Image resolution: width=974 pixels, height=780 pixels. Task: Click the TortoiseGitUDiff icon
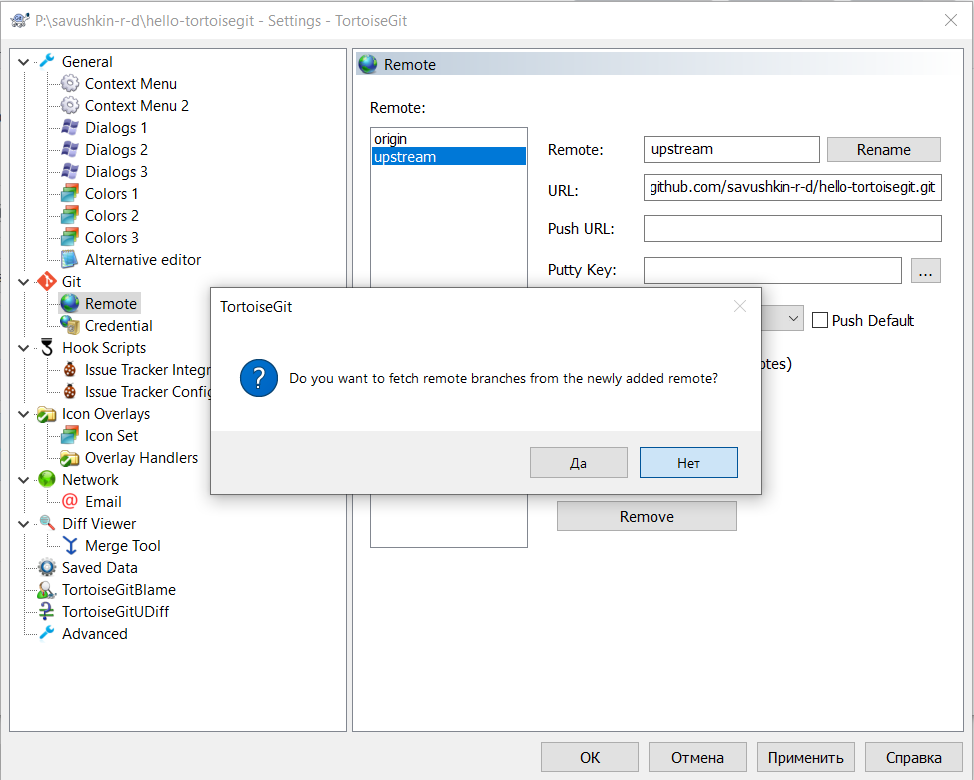point(47,611)
